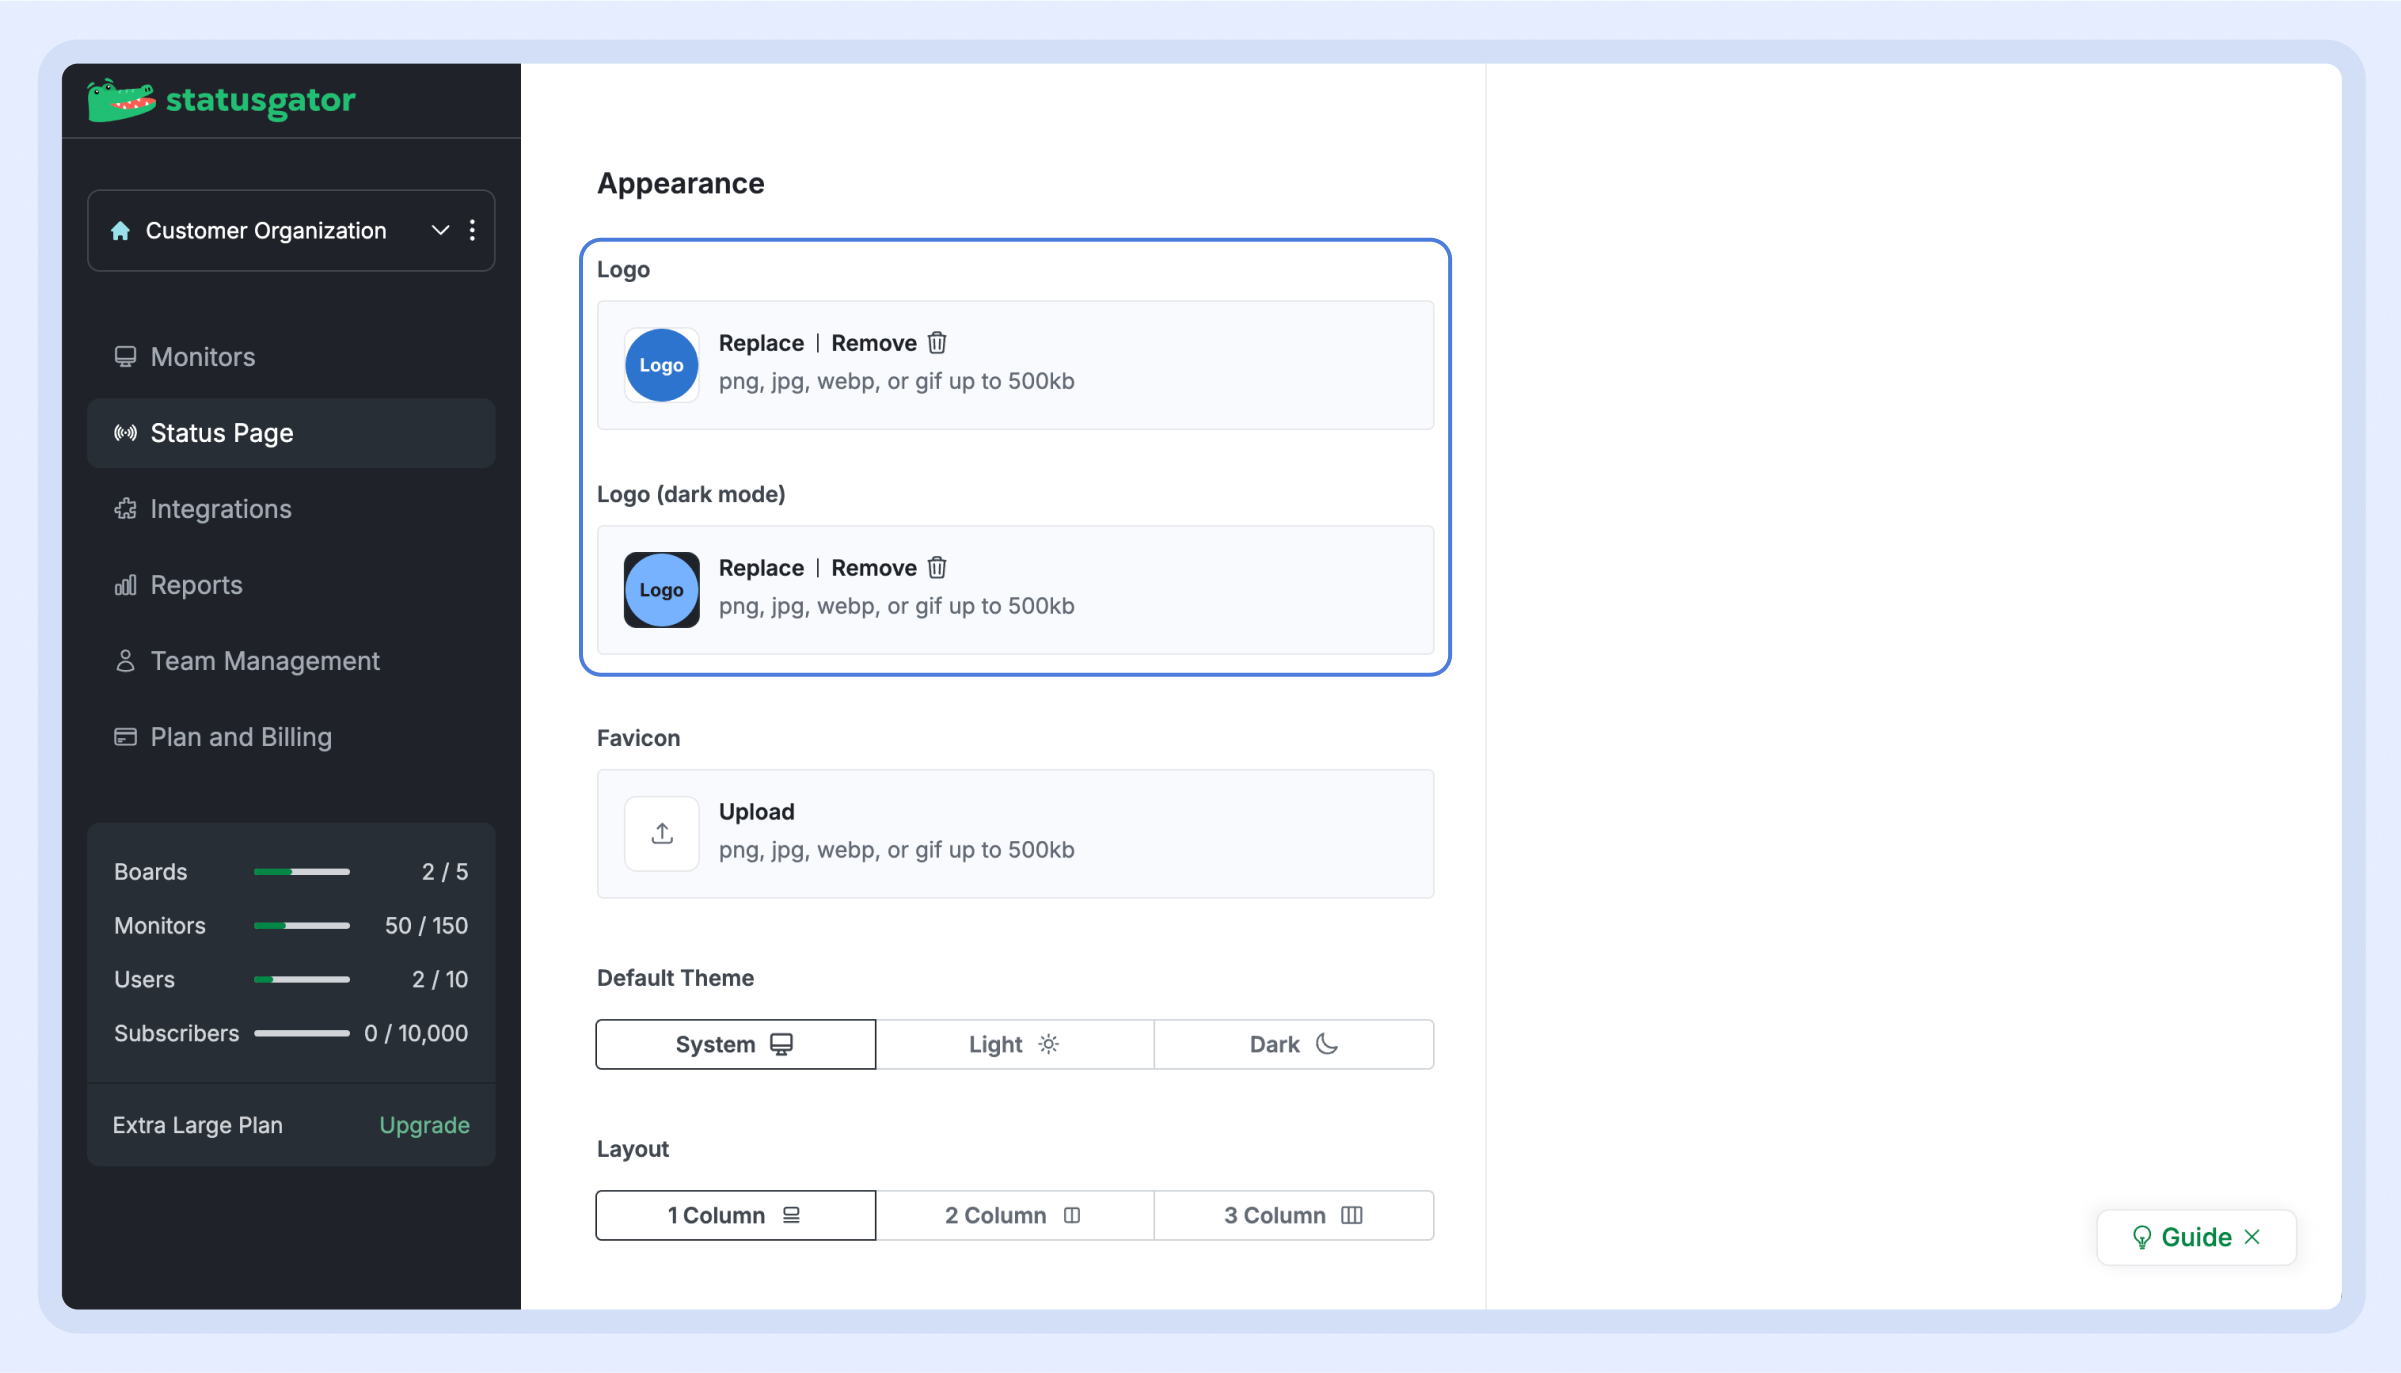Click the Upgrade plan link
Screen dimensions: 2401x1373
[x=424, y=1125]
